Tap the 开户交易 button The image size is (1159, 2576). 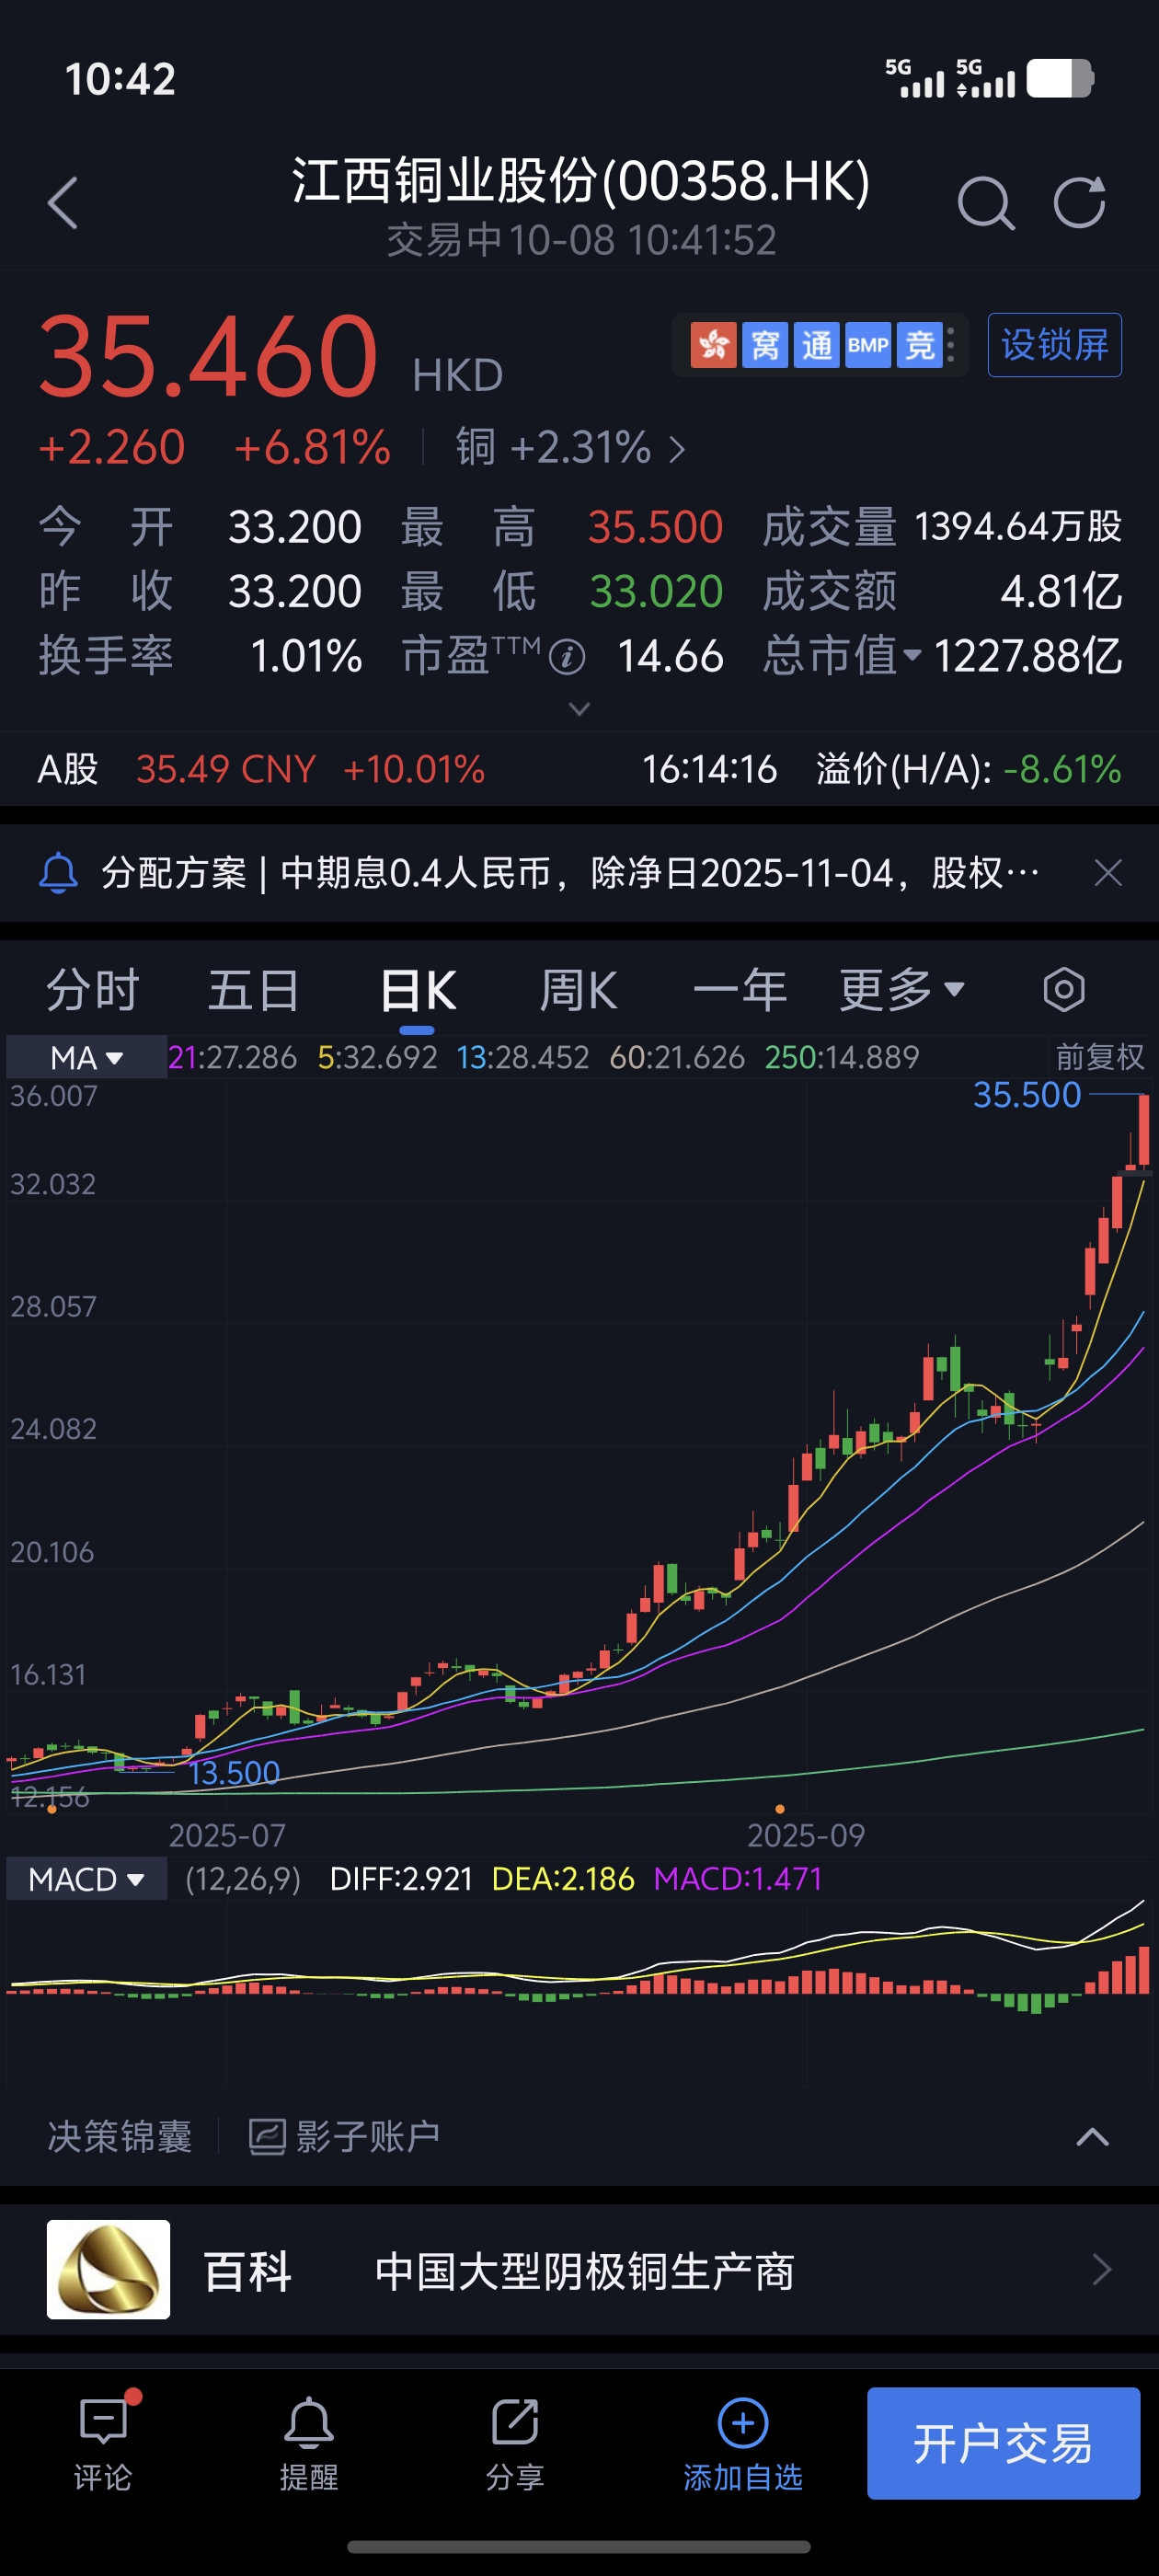tap(1003, 2443)
